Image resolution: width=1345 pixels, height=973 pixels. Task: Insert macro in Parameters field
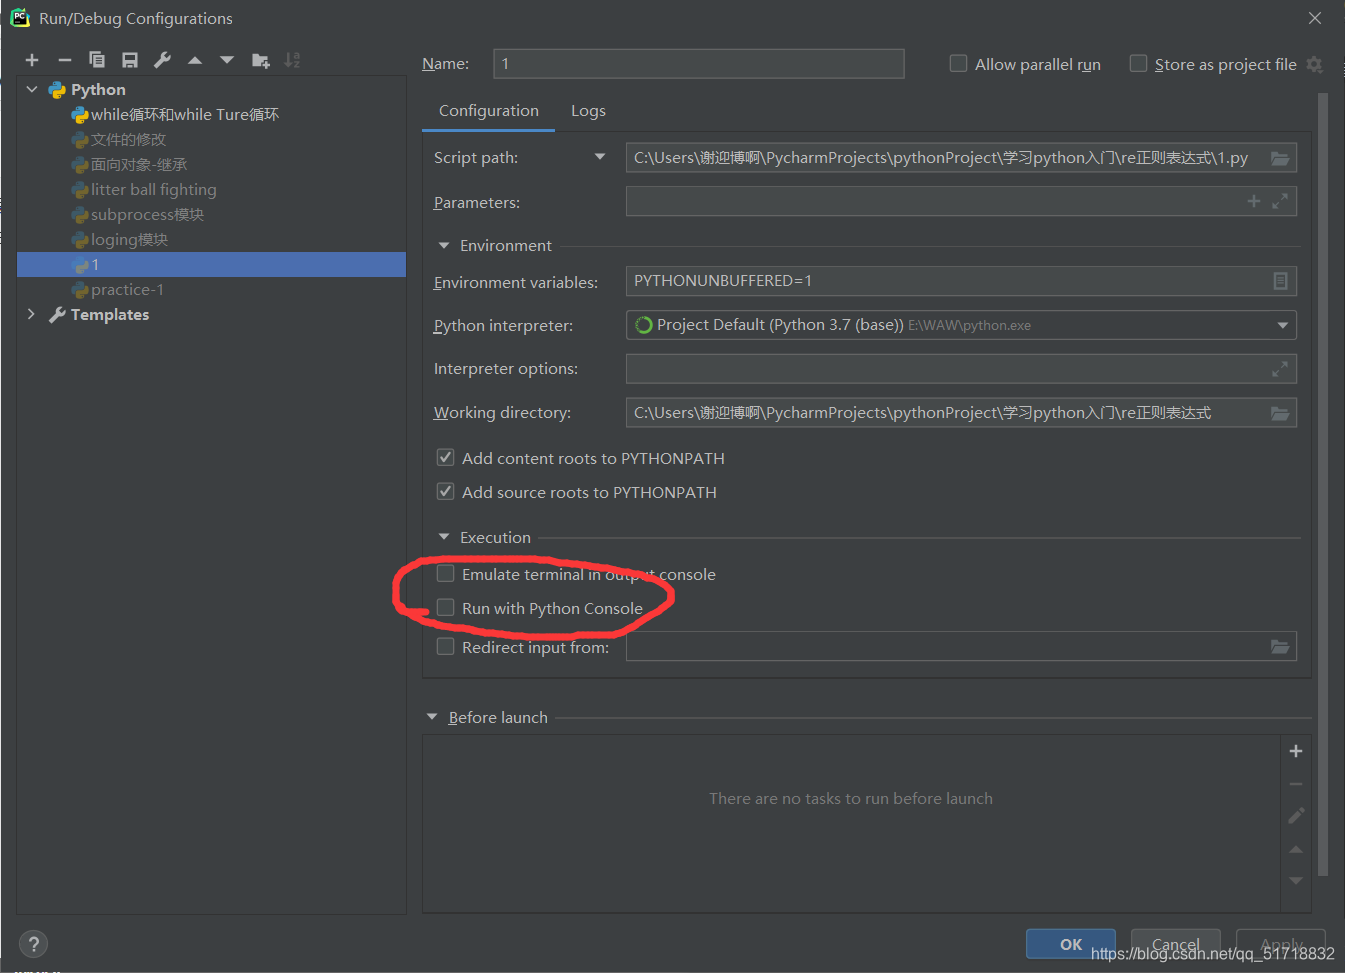(x=1254, y=201)
